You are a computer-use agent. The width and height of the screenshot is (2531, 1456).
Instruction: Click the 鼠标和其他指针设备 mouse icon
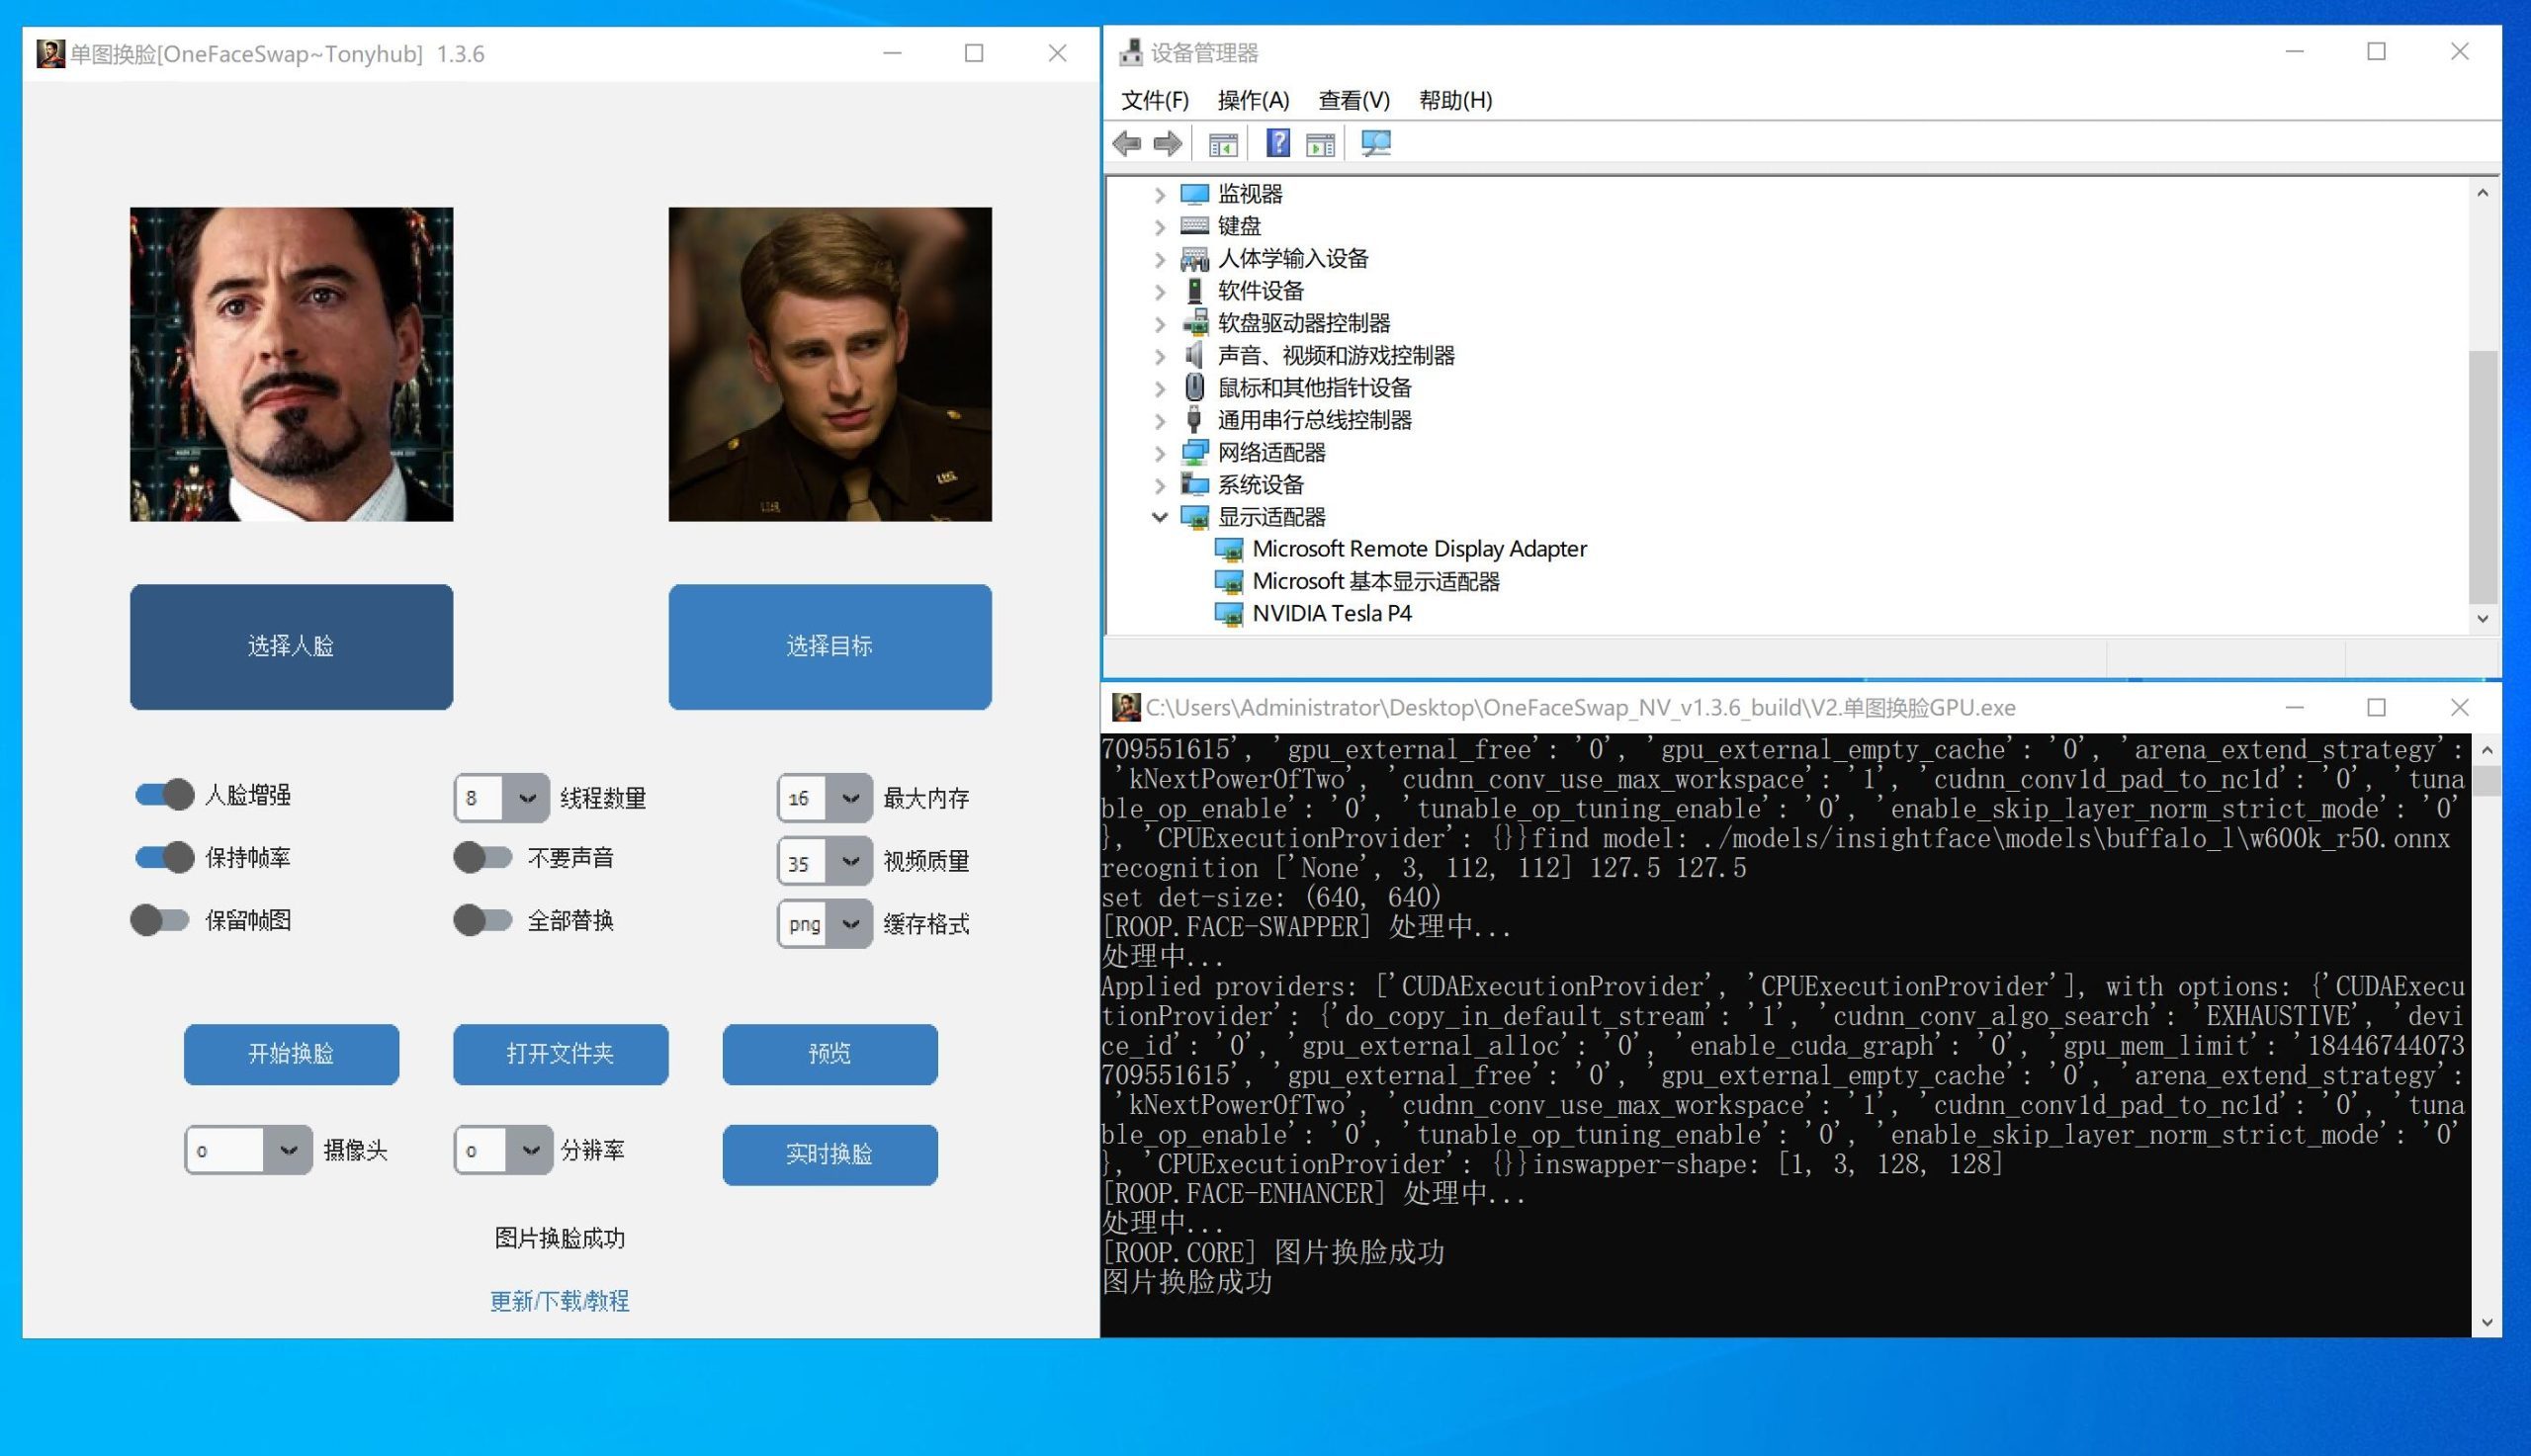1194,387
